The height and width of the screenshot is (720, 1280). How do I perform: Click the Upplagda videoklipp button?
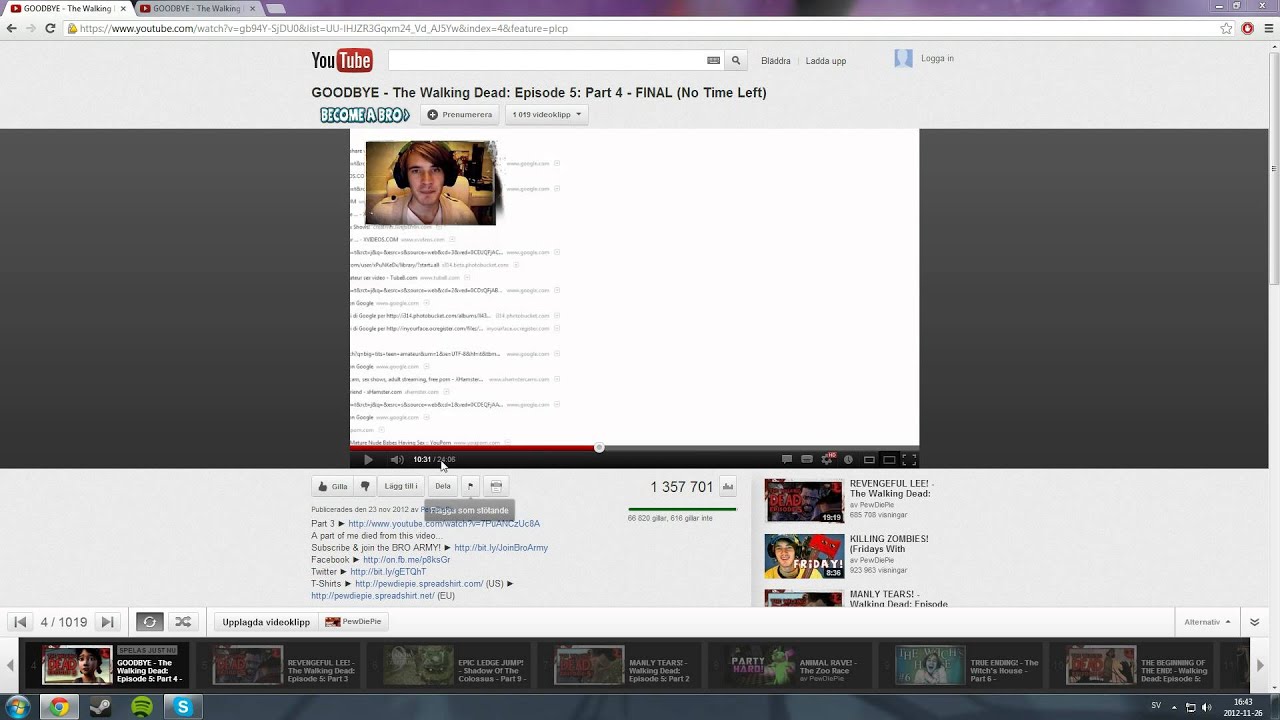tap(266, 622)
